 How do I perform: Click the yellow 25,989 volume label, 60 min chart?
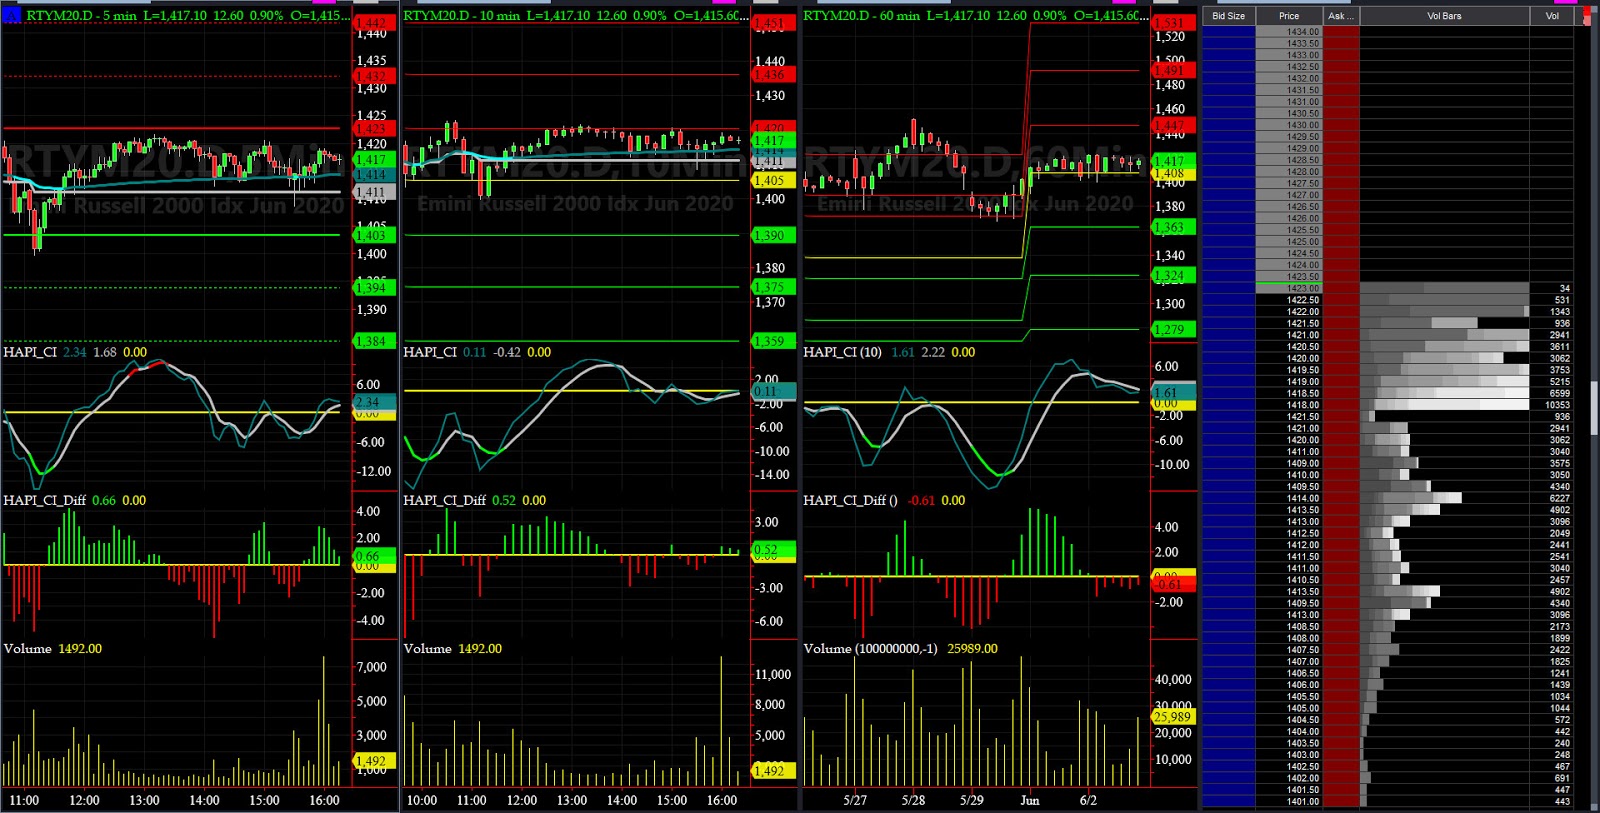pos(1173,717)
